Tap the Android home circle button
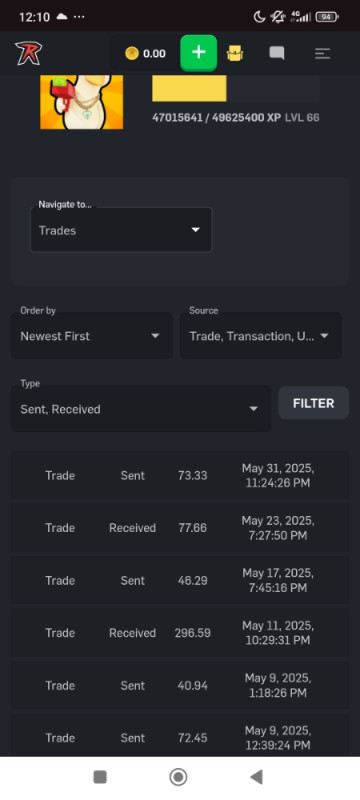This screenshot has height=800, width=360. pyautogui.click(x=178, y=777)
